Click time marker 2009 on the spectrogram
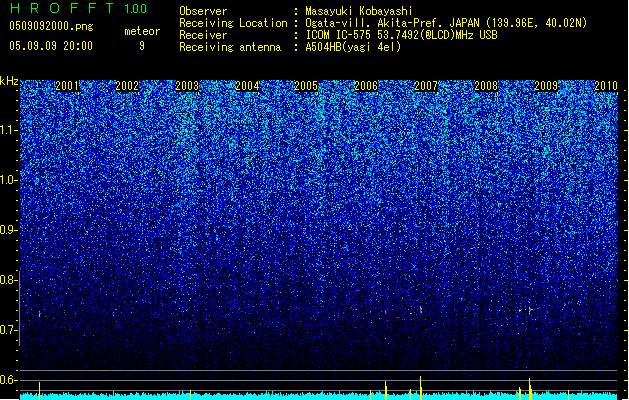Image resolution: width=629 pixels, height=400 pixels. [x=546, y=86]
